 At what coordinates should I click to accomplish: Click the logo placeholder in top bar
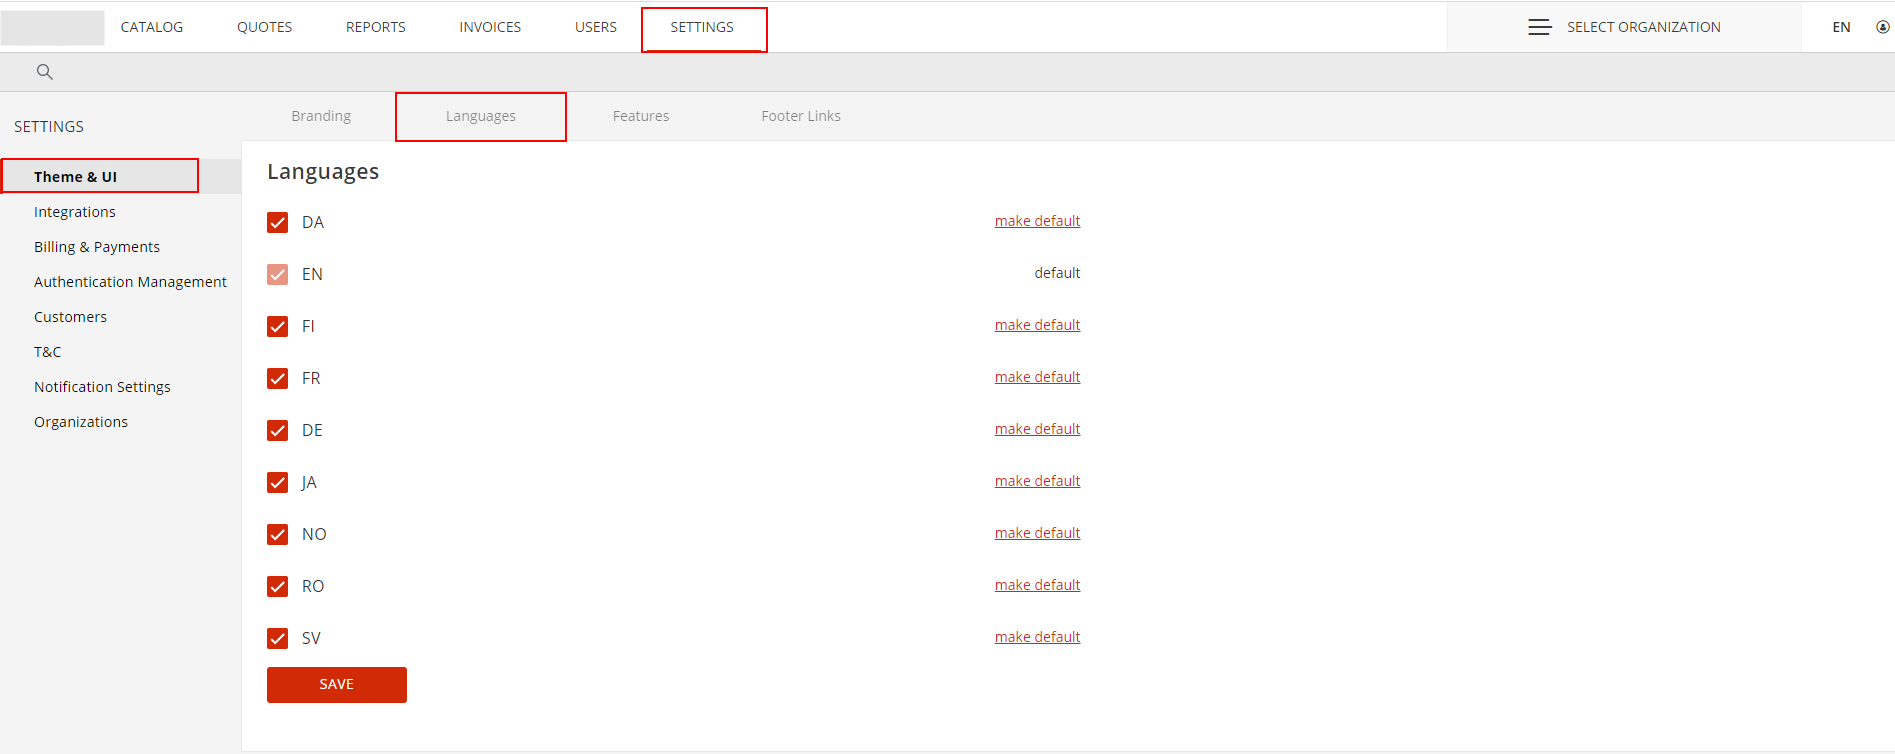52,27
